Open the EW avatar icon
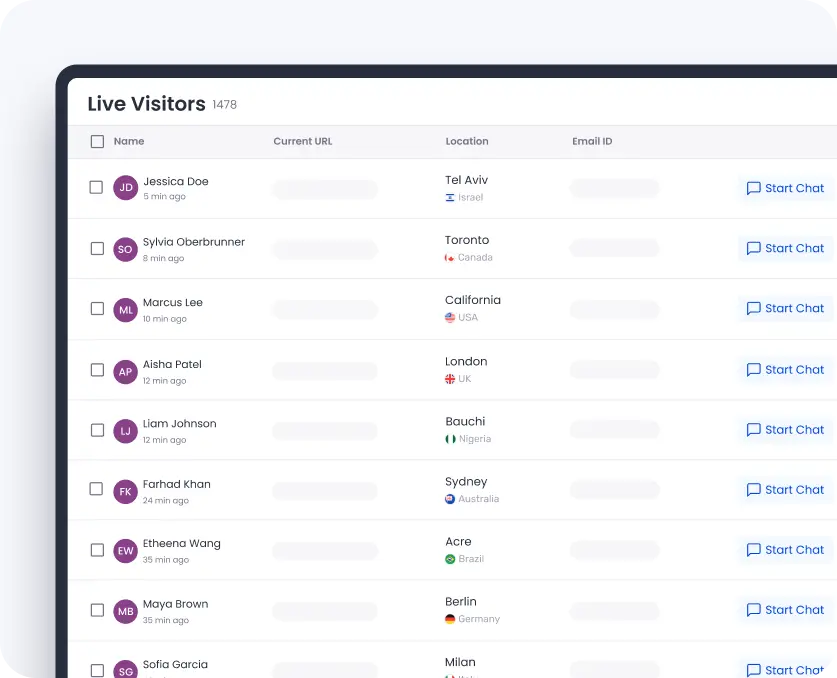This screenshot has width=837, height=678. (x=125, y=551)
